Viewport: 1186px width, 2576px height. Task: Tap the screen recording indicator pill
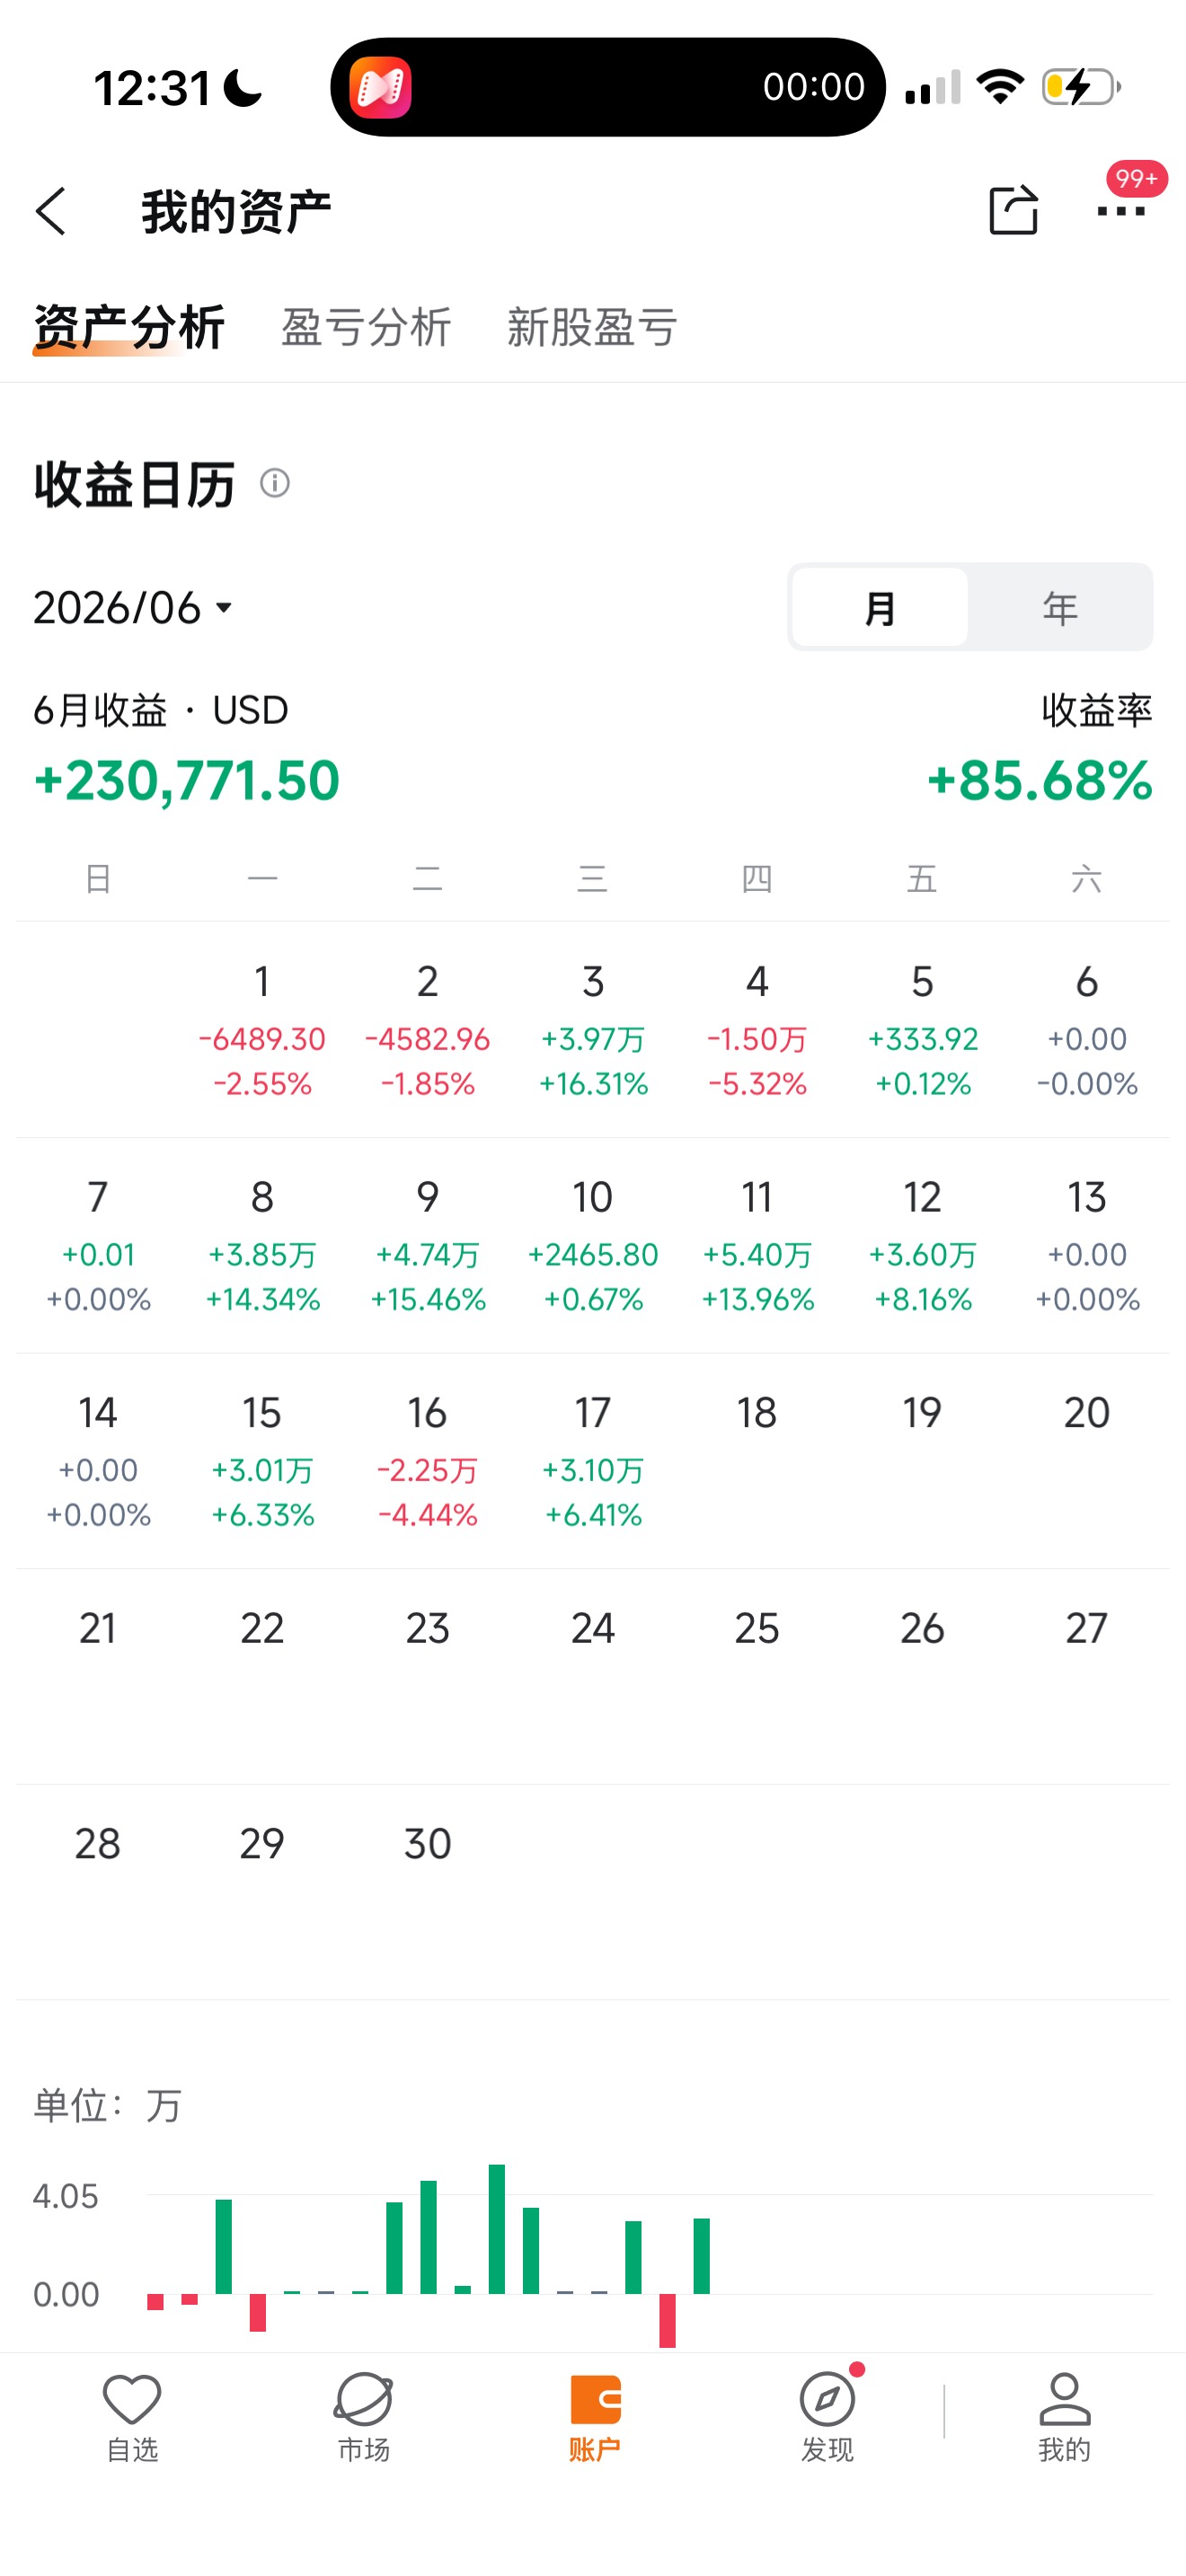[x=607, y=87]
